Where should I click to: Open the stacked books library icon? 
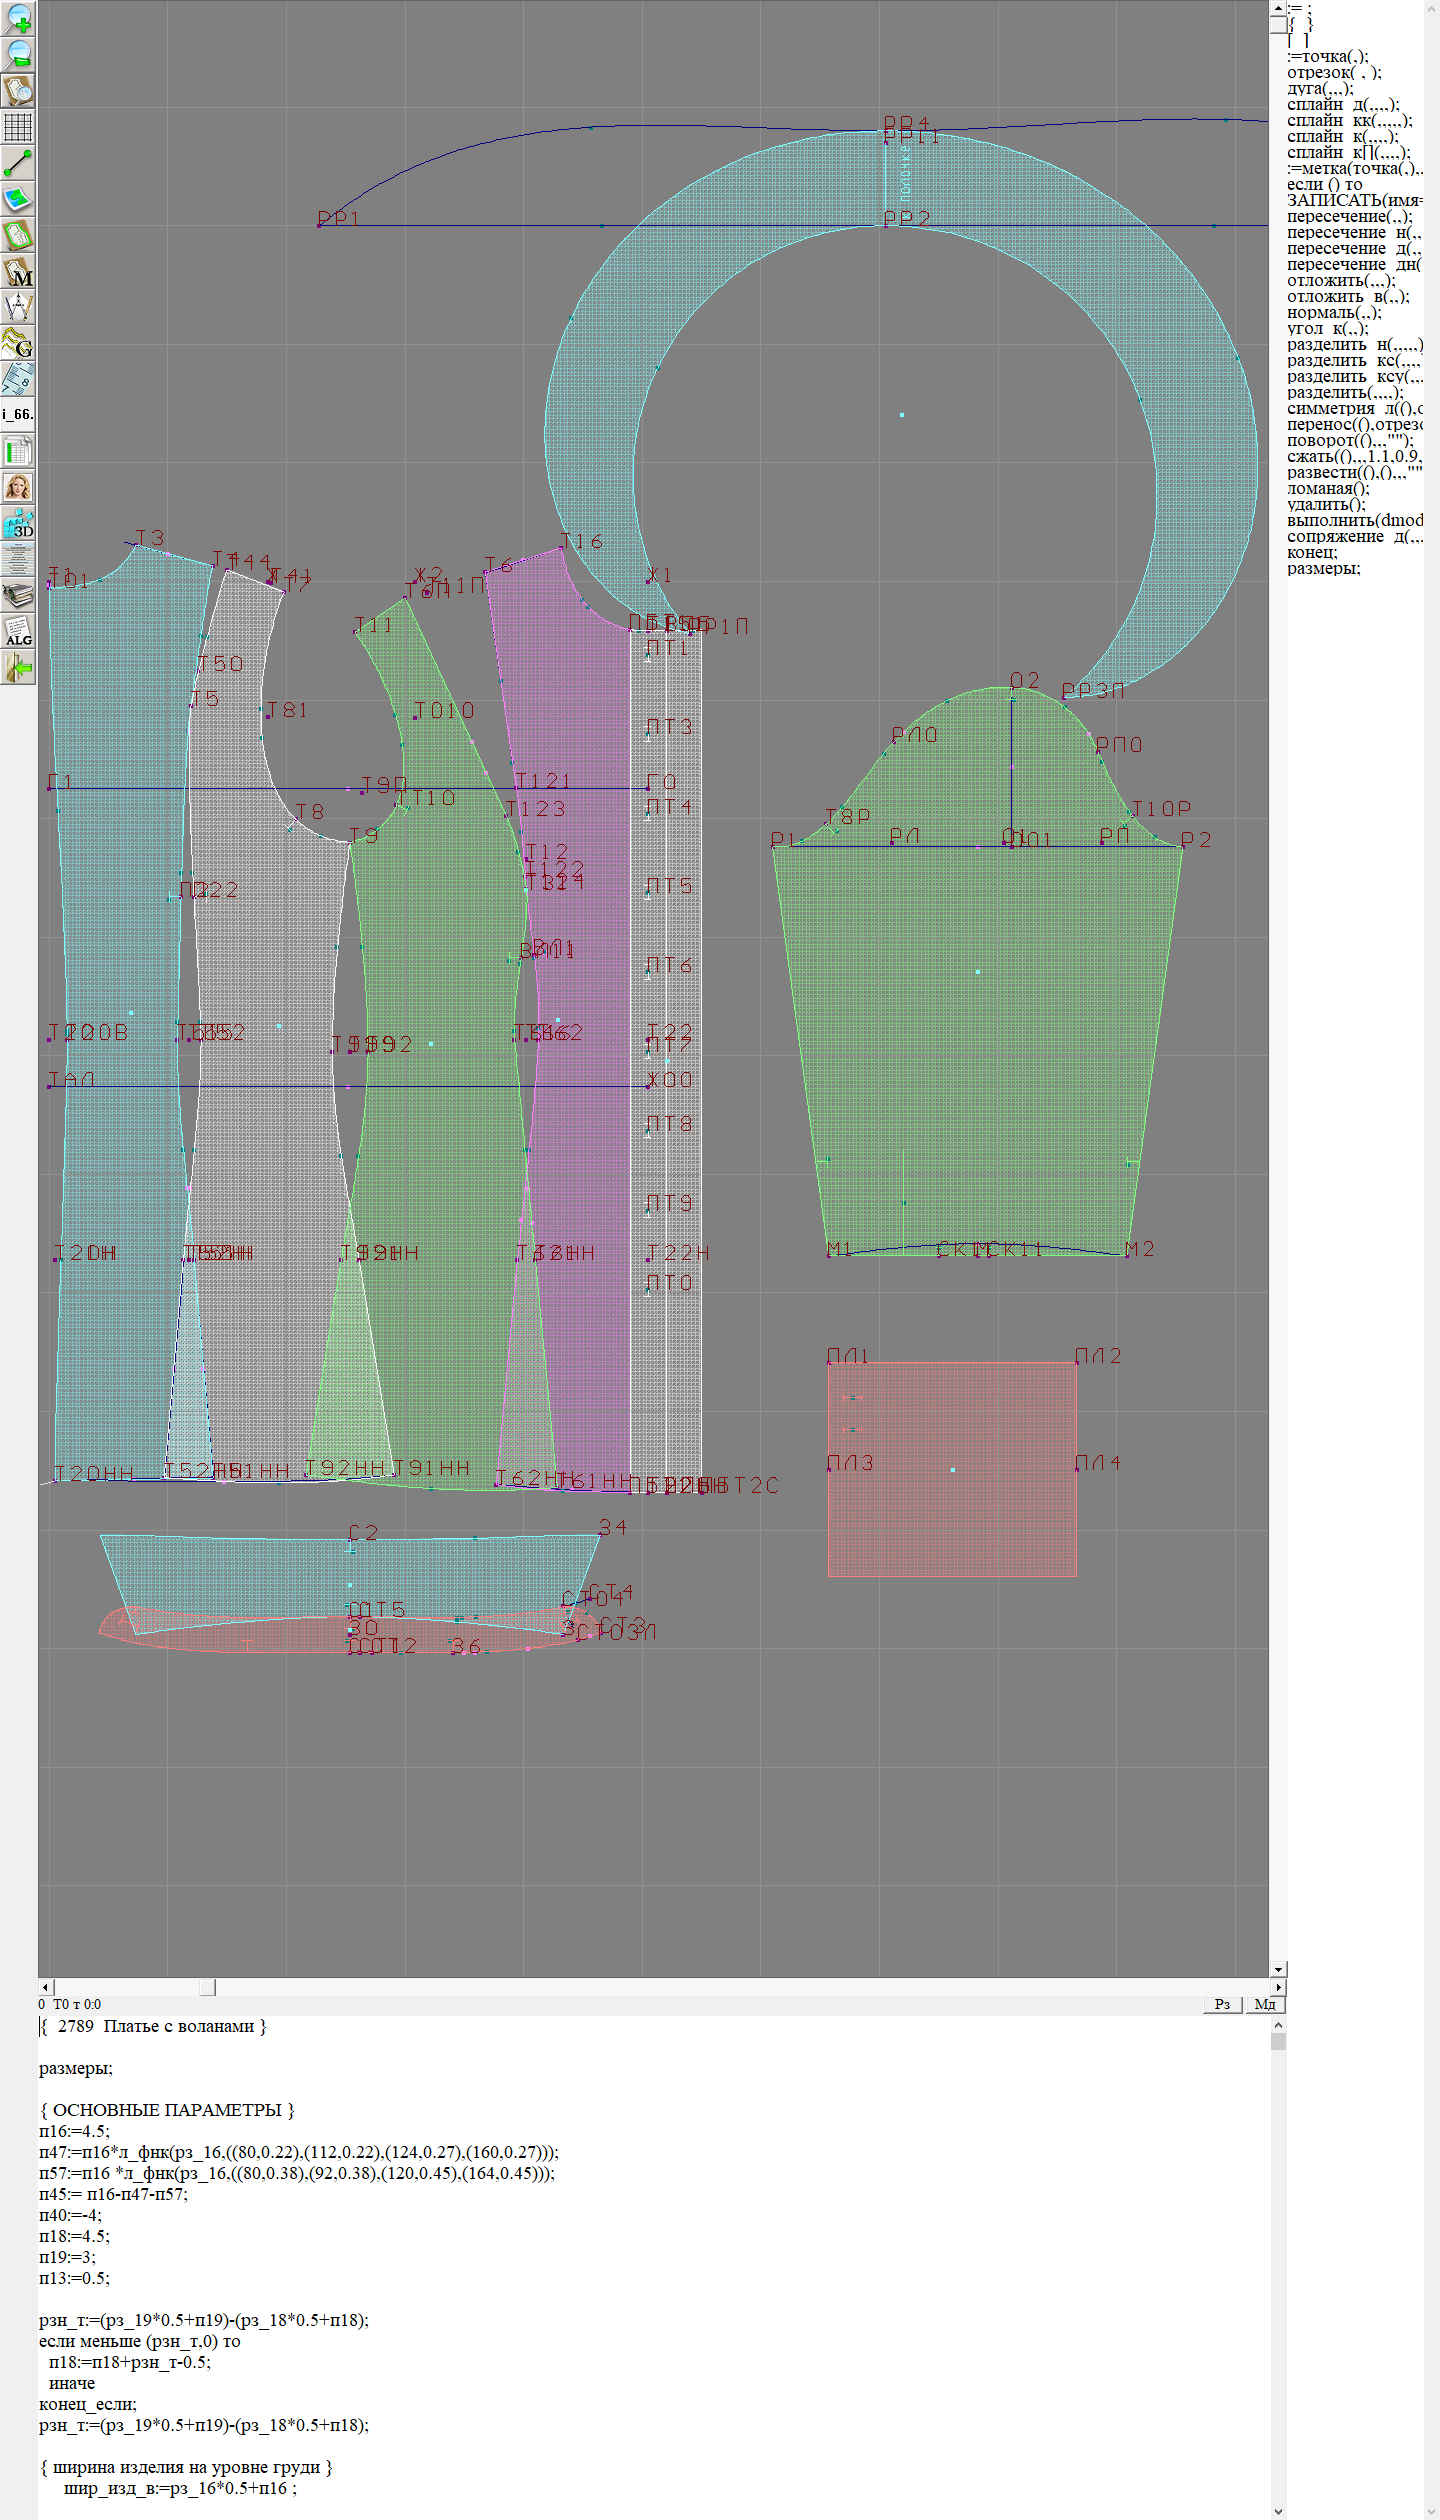point(18,596)
